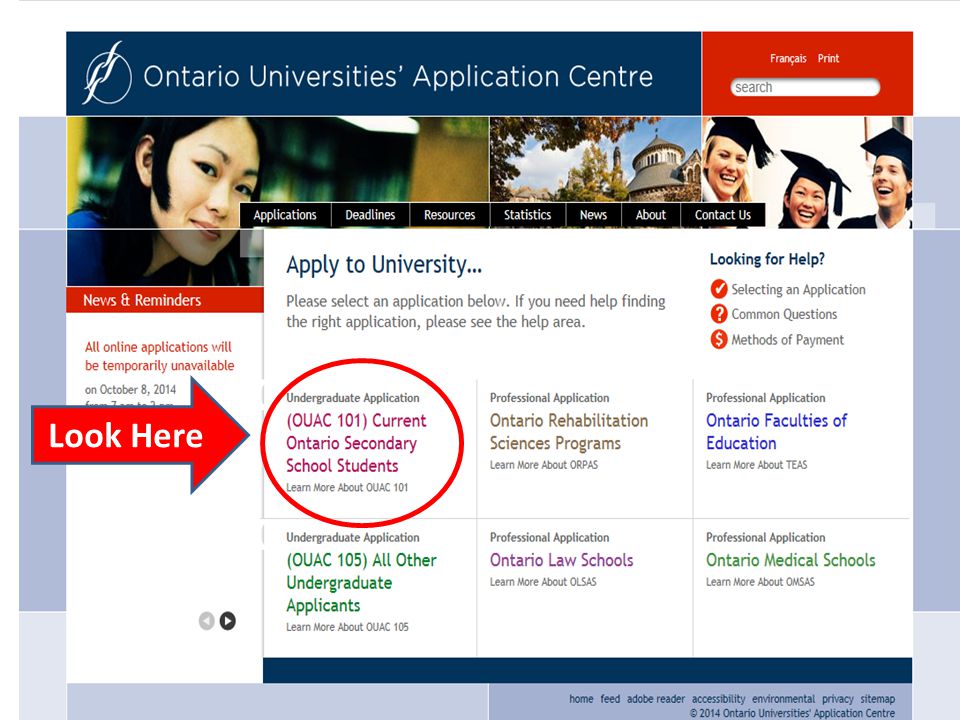Click the on October 8, 2014 date text
This screenshot has width=960, height=720.
130,389
